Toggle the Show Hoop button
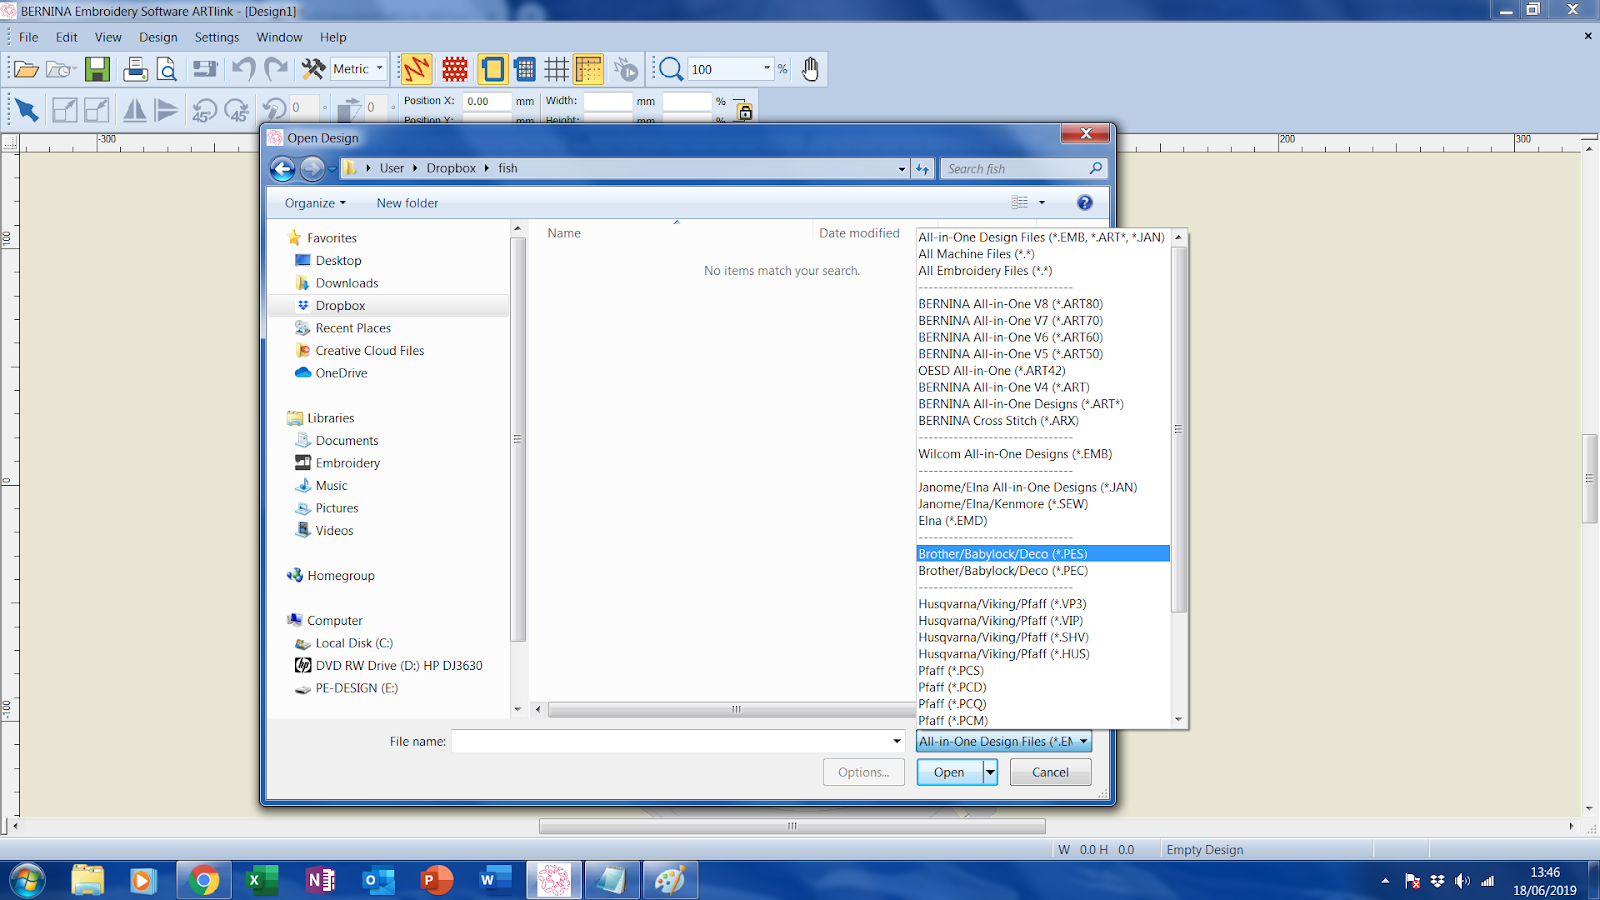Viewport: 1600px width, 900px height. [493, 69]
